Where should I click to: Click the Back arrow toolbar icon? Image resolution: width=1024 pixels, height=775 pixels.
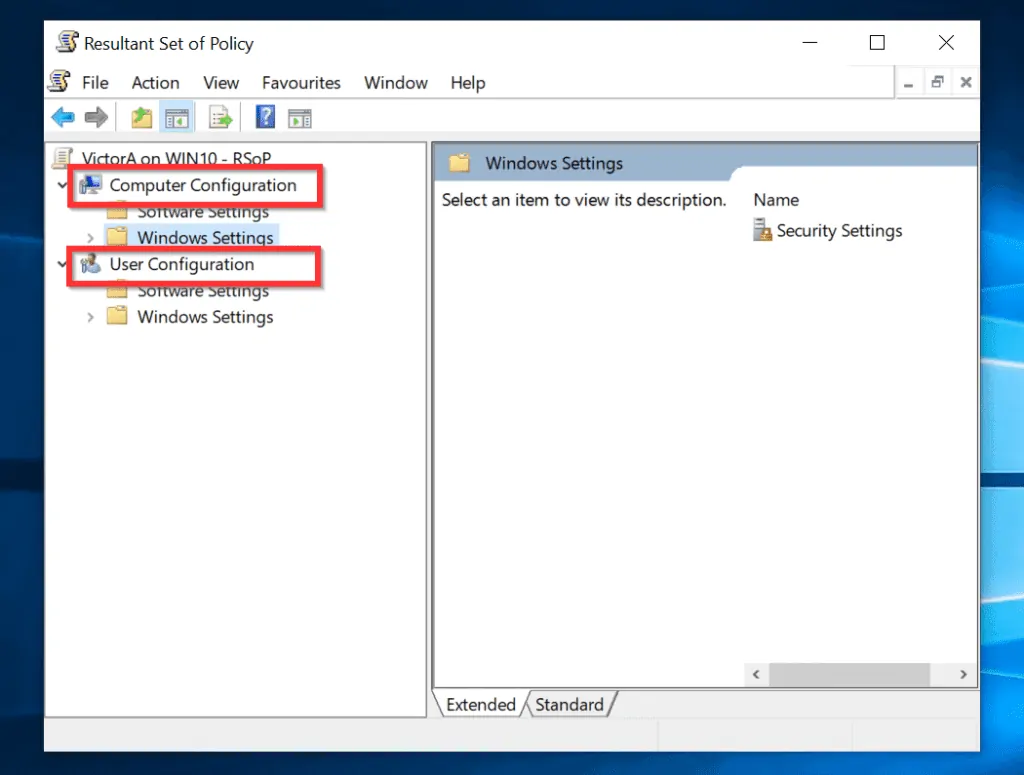pos(63,118)
